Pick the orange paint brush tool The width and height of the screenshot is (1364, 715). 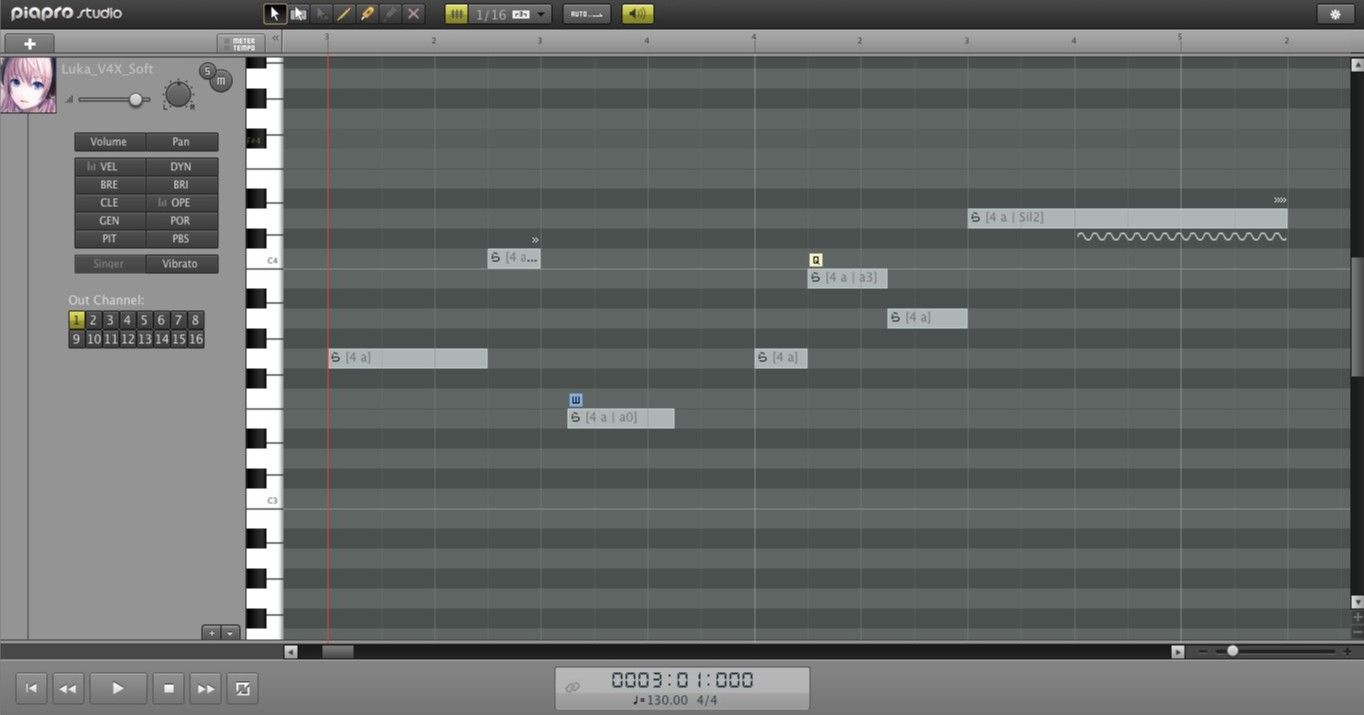(x=367, y=14)
